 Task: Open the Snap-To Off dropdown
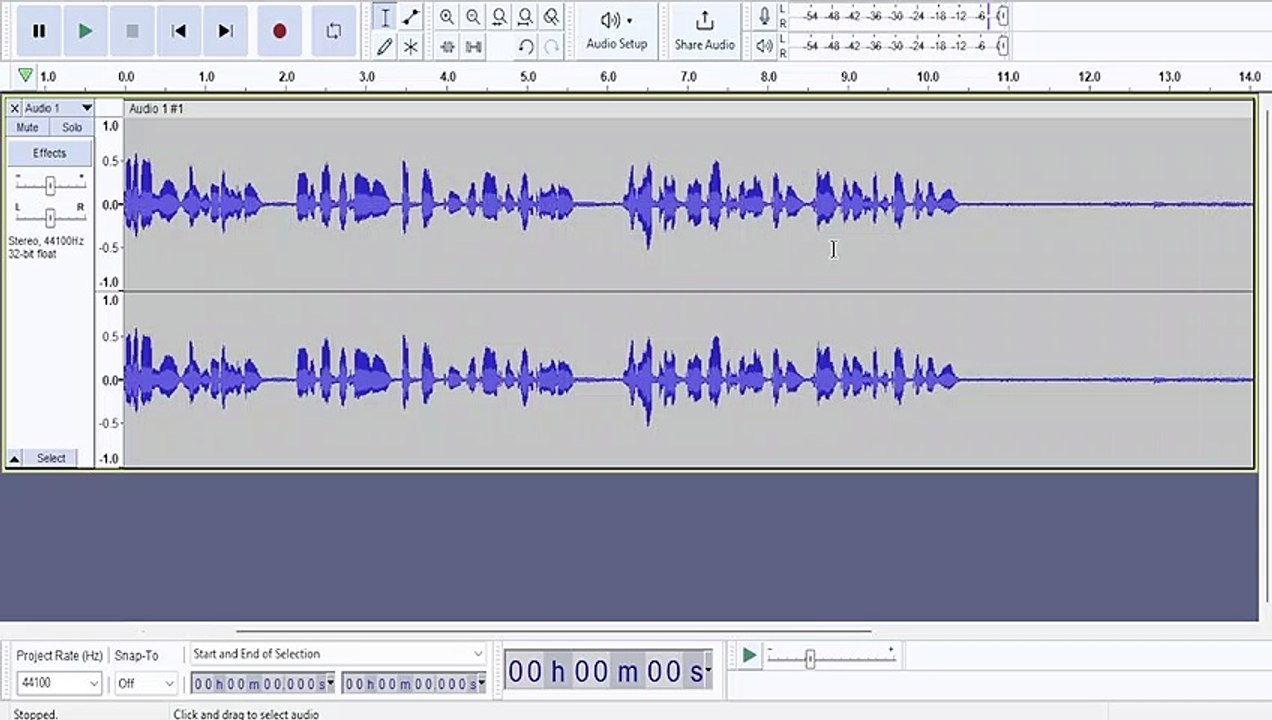pos(145,683)
